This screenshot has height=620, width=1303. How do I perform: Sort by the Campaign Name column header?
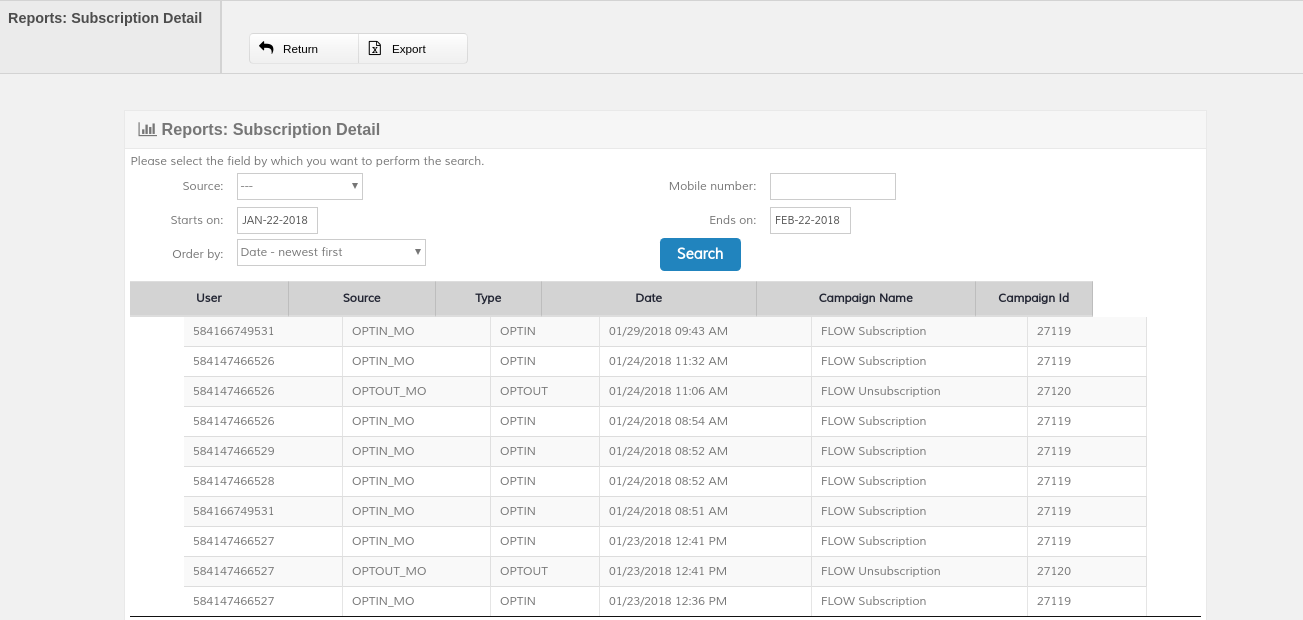pos(865,298)
